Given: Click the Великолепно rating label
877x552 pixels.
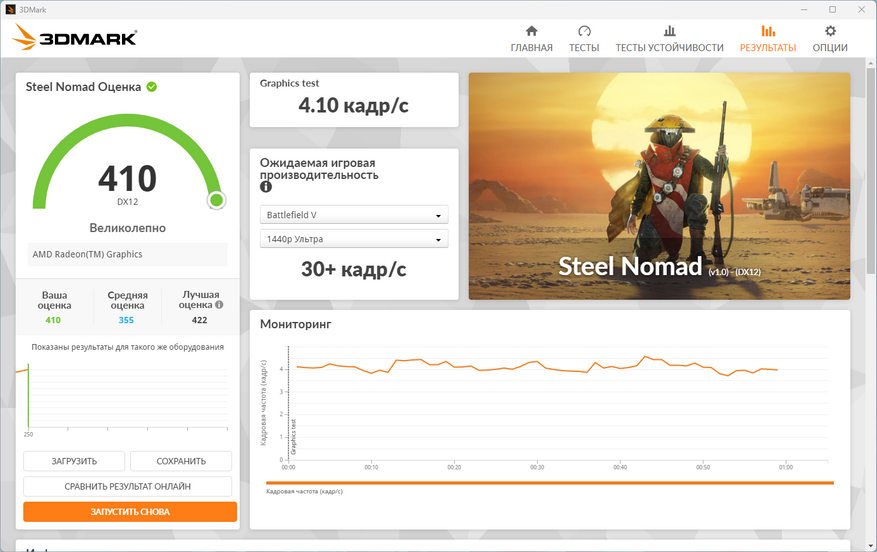Looking at the screenshot, I should [x=128, y=228].
